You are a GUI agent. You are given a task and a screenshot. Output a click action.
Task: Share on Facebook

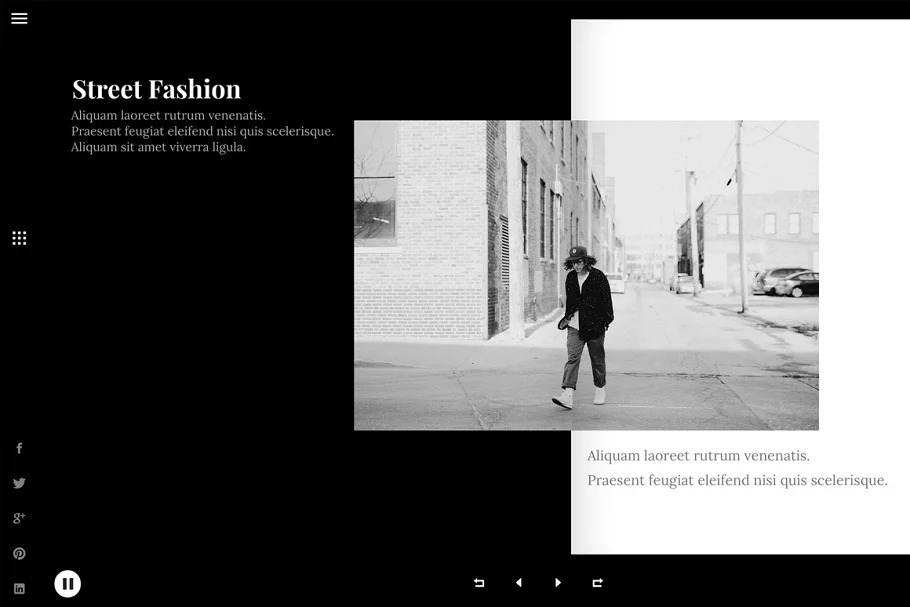coord(19,449)
